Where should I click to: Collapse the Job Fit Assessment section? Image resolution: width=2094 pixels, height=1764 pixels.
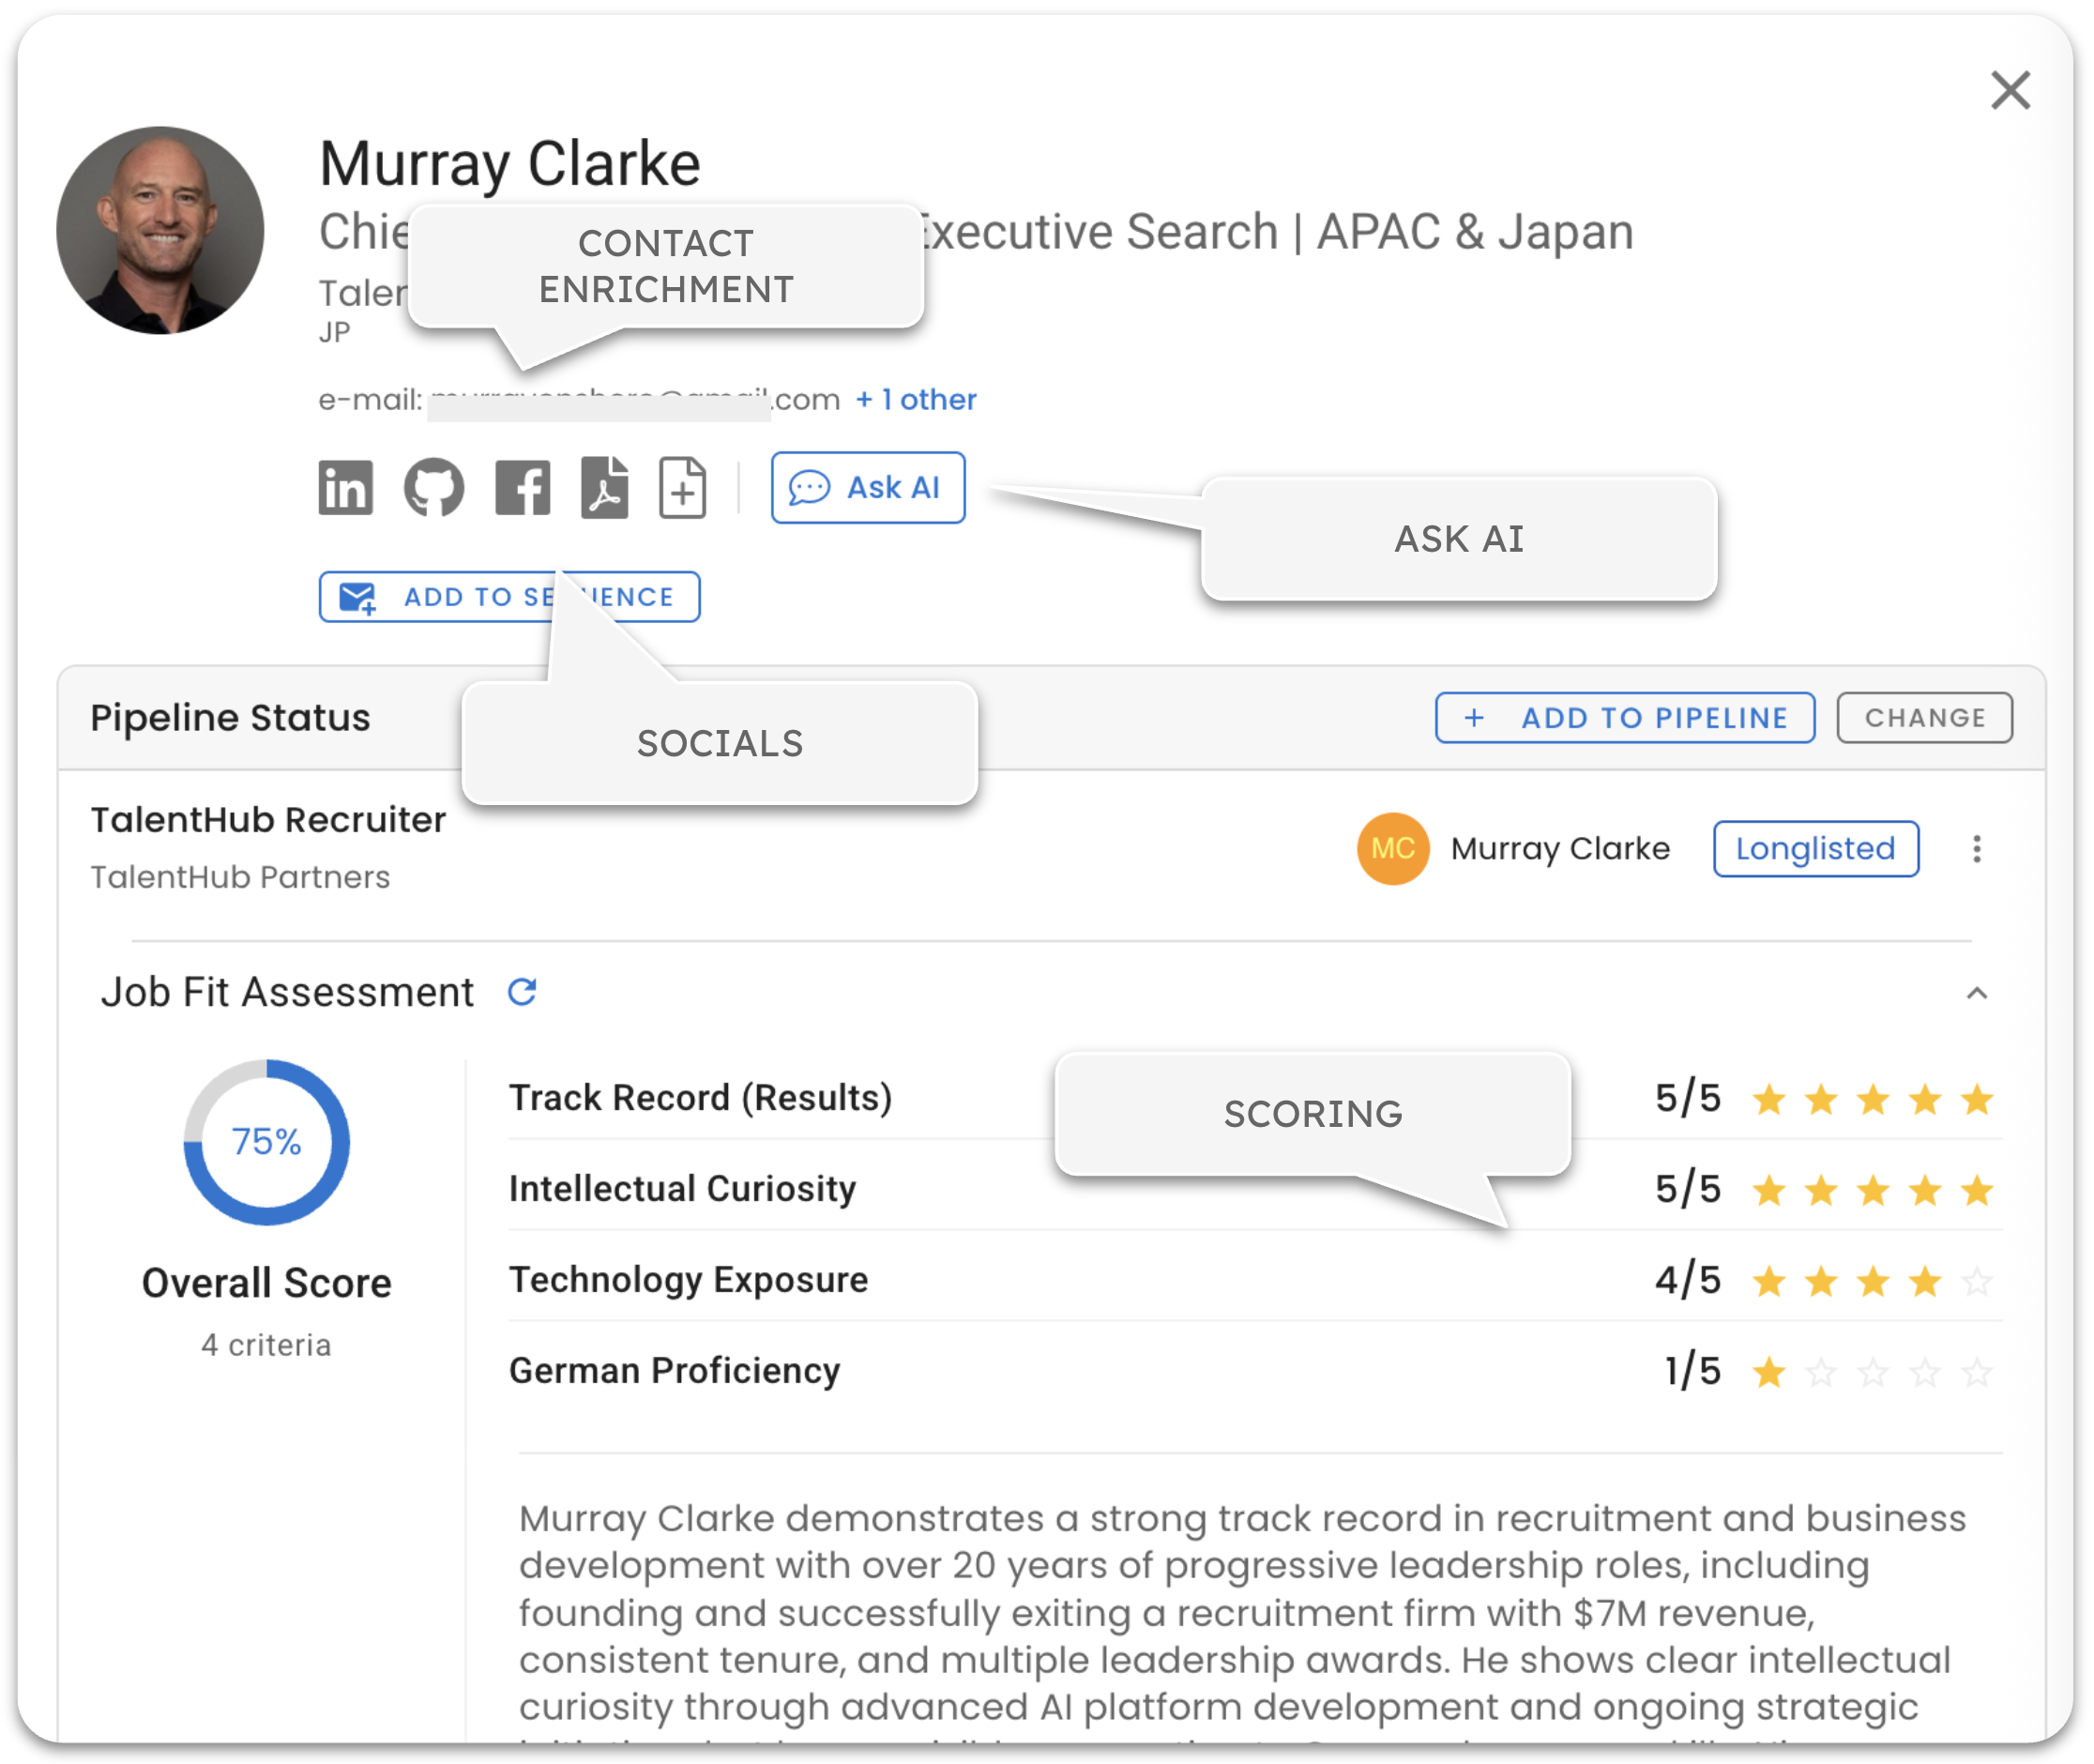click(x=1976, y=993)
